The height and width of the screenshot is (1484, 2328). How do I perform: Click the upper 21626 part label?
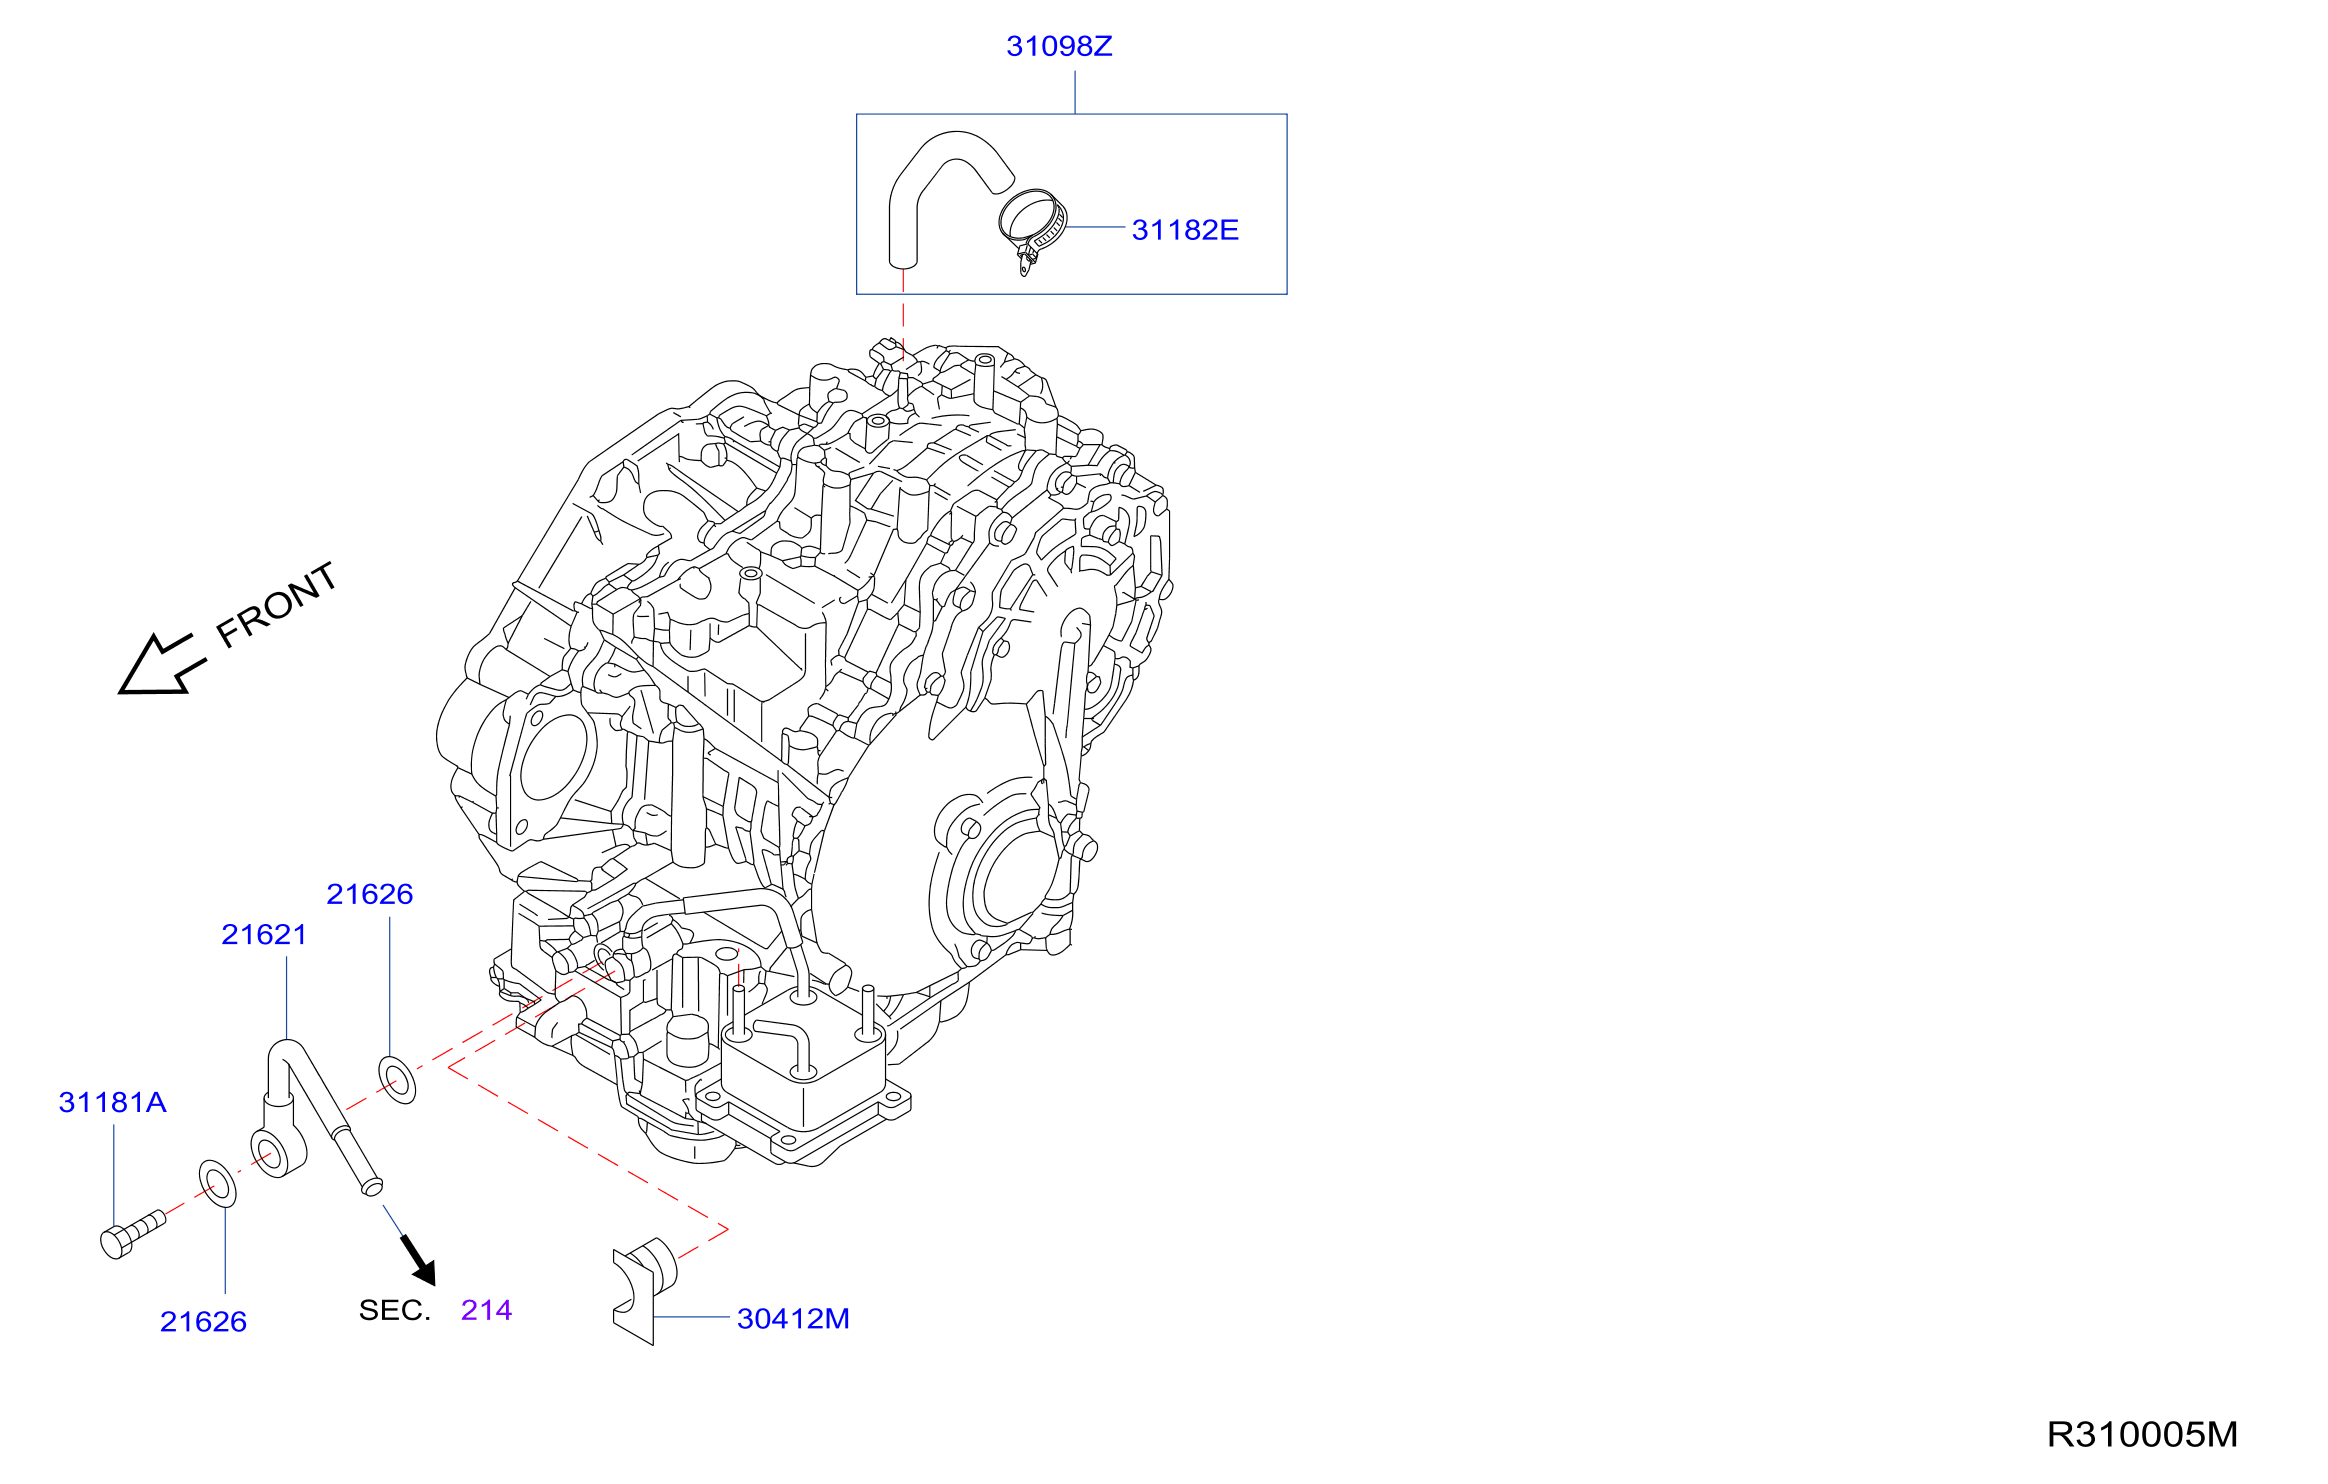[x=370, y=894]
